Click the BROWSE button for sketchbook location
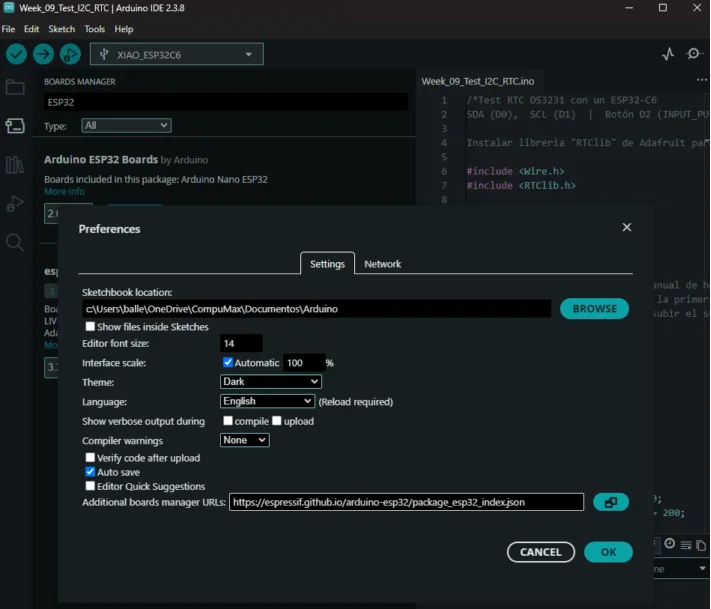 click(x=594, y=308)
